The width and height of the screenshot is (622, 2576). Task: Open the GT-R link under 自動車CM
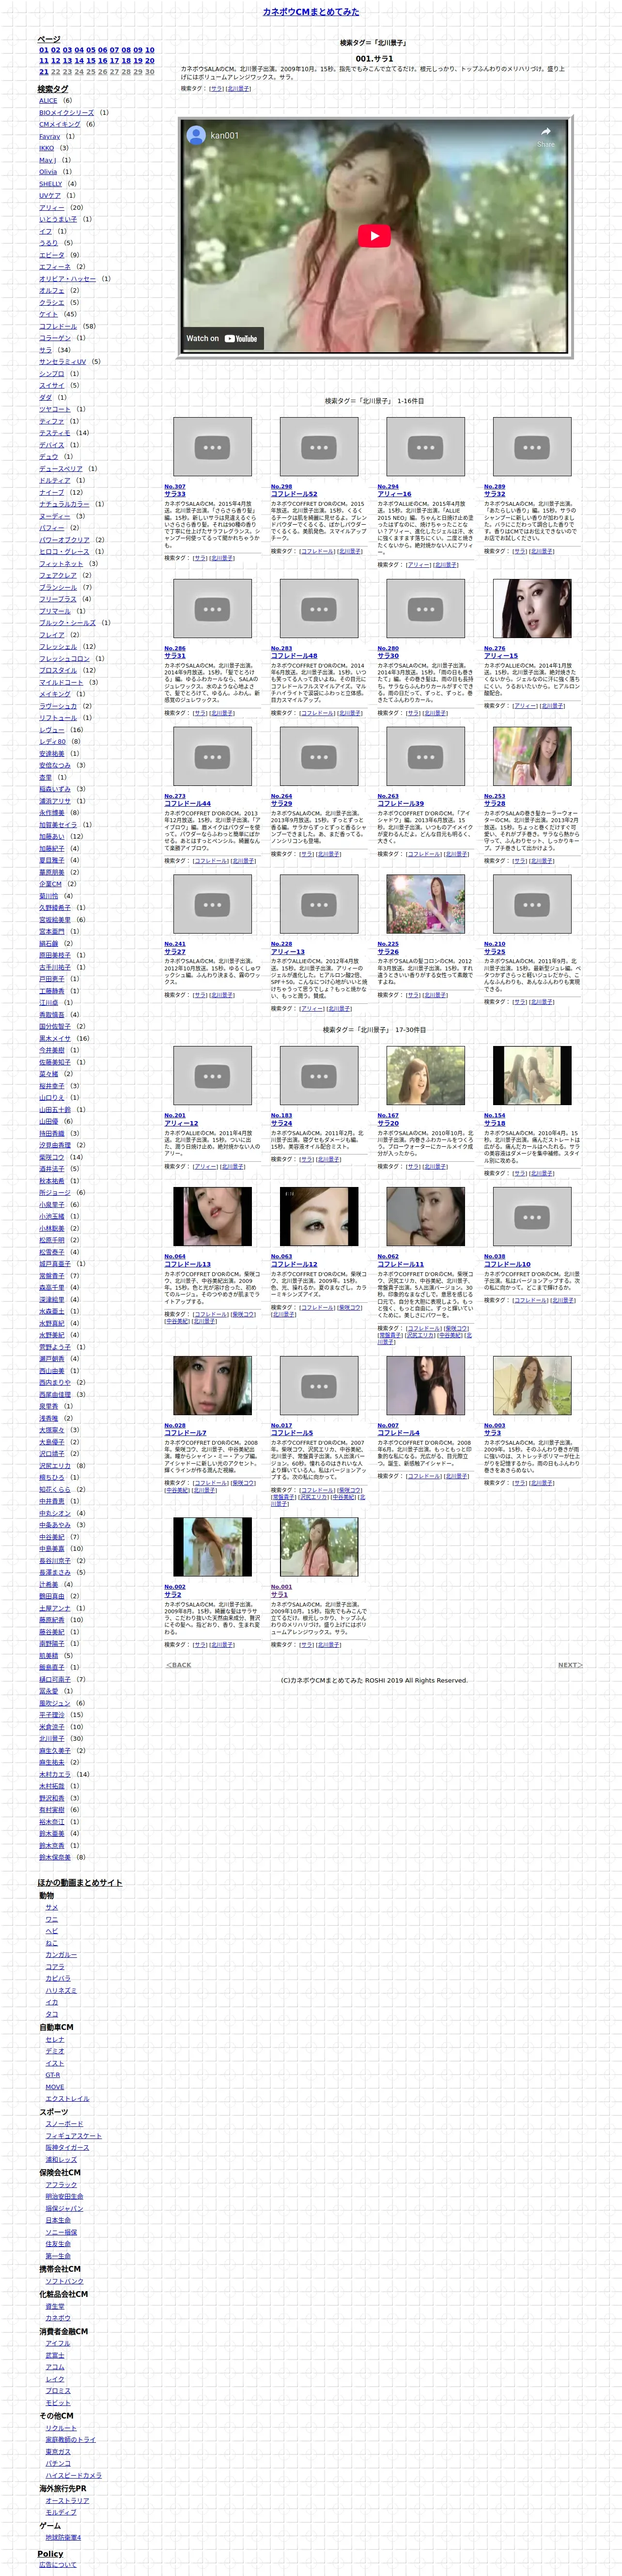[53, 2075]
